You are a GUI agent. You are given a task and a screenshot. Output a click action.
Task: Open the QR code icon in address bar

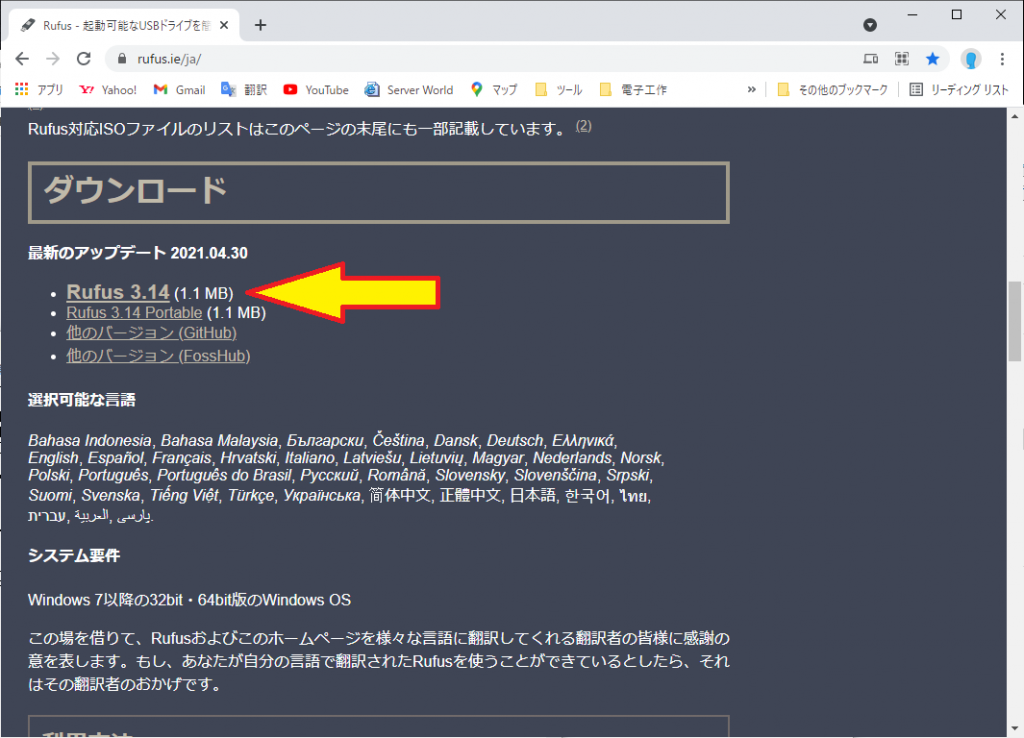pos(902,59)
